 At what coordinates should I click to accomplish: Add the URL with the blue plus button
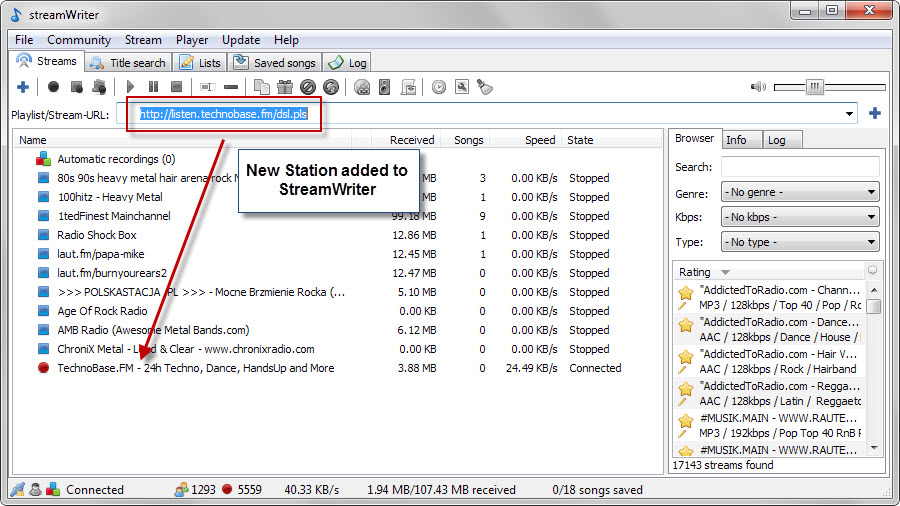[875, 114]
